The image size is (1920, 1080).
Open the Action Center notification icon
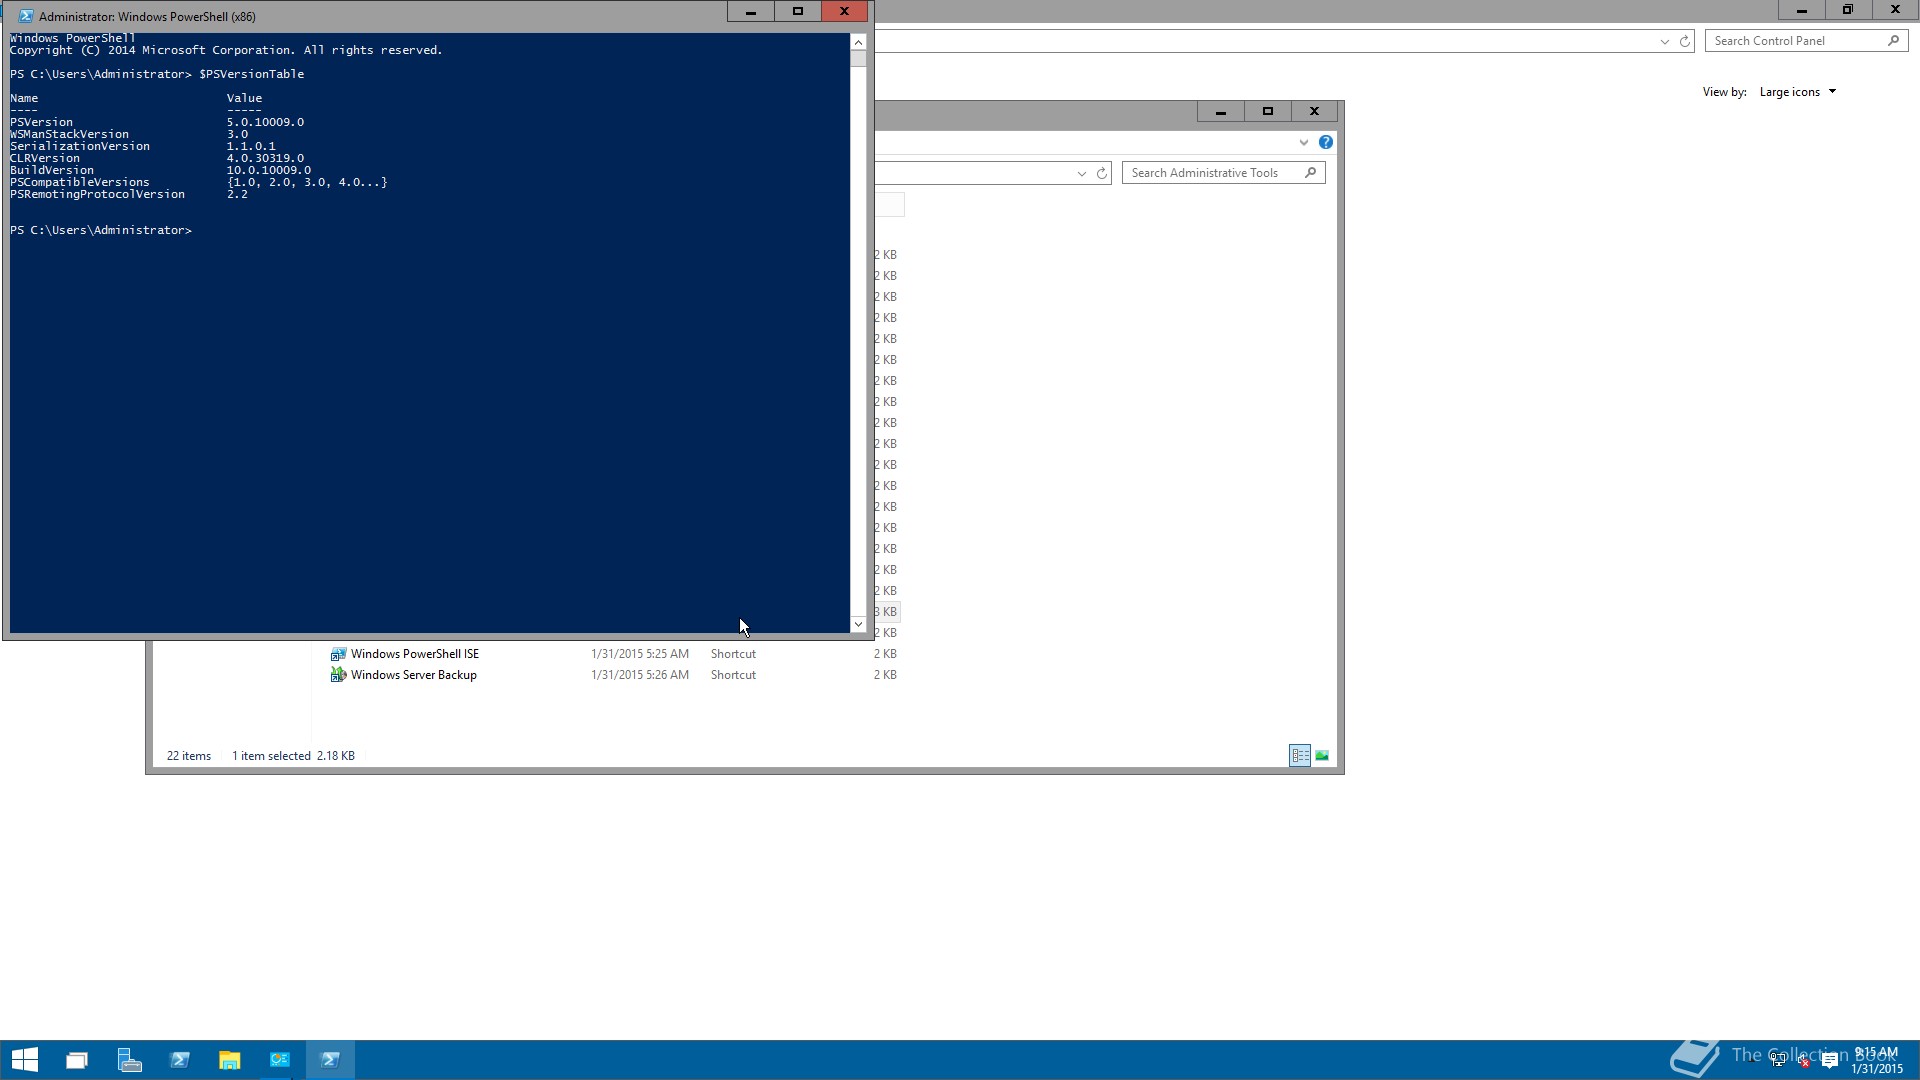click(1830, 1061)
